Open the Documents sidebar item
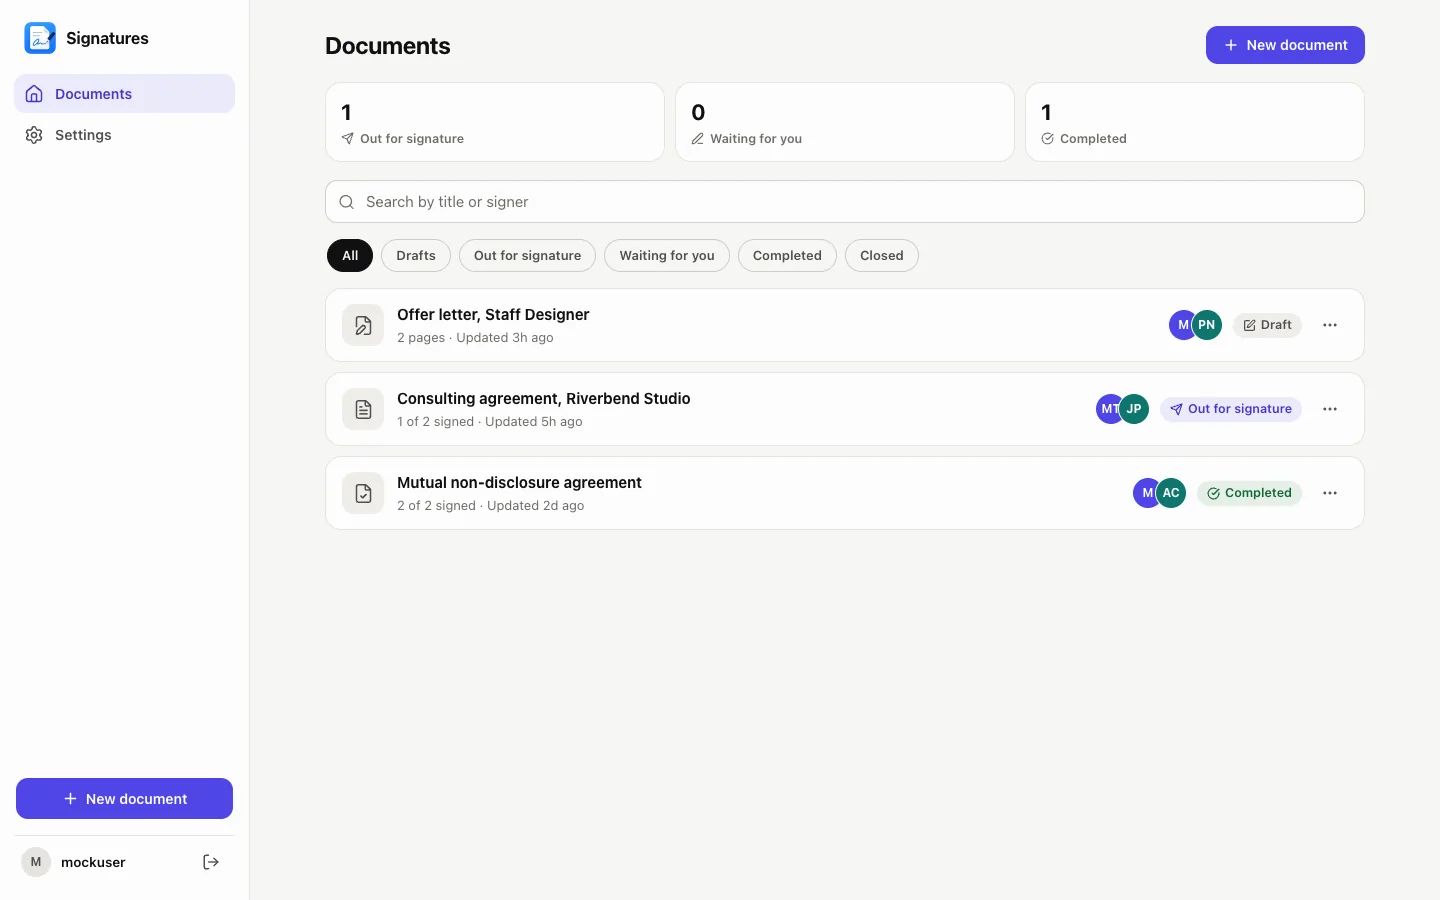1440x900 pixels. [124, 94]
